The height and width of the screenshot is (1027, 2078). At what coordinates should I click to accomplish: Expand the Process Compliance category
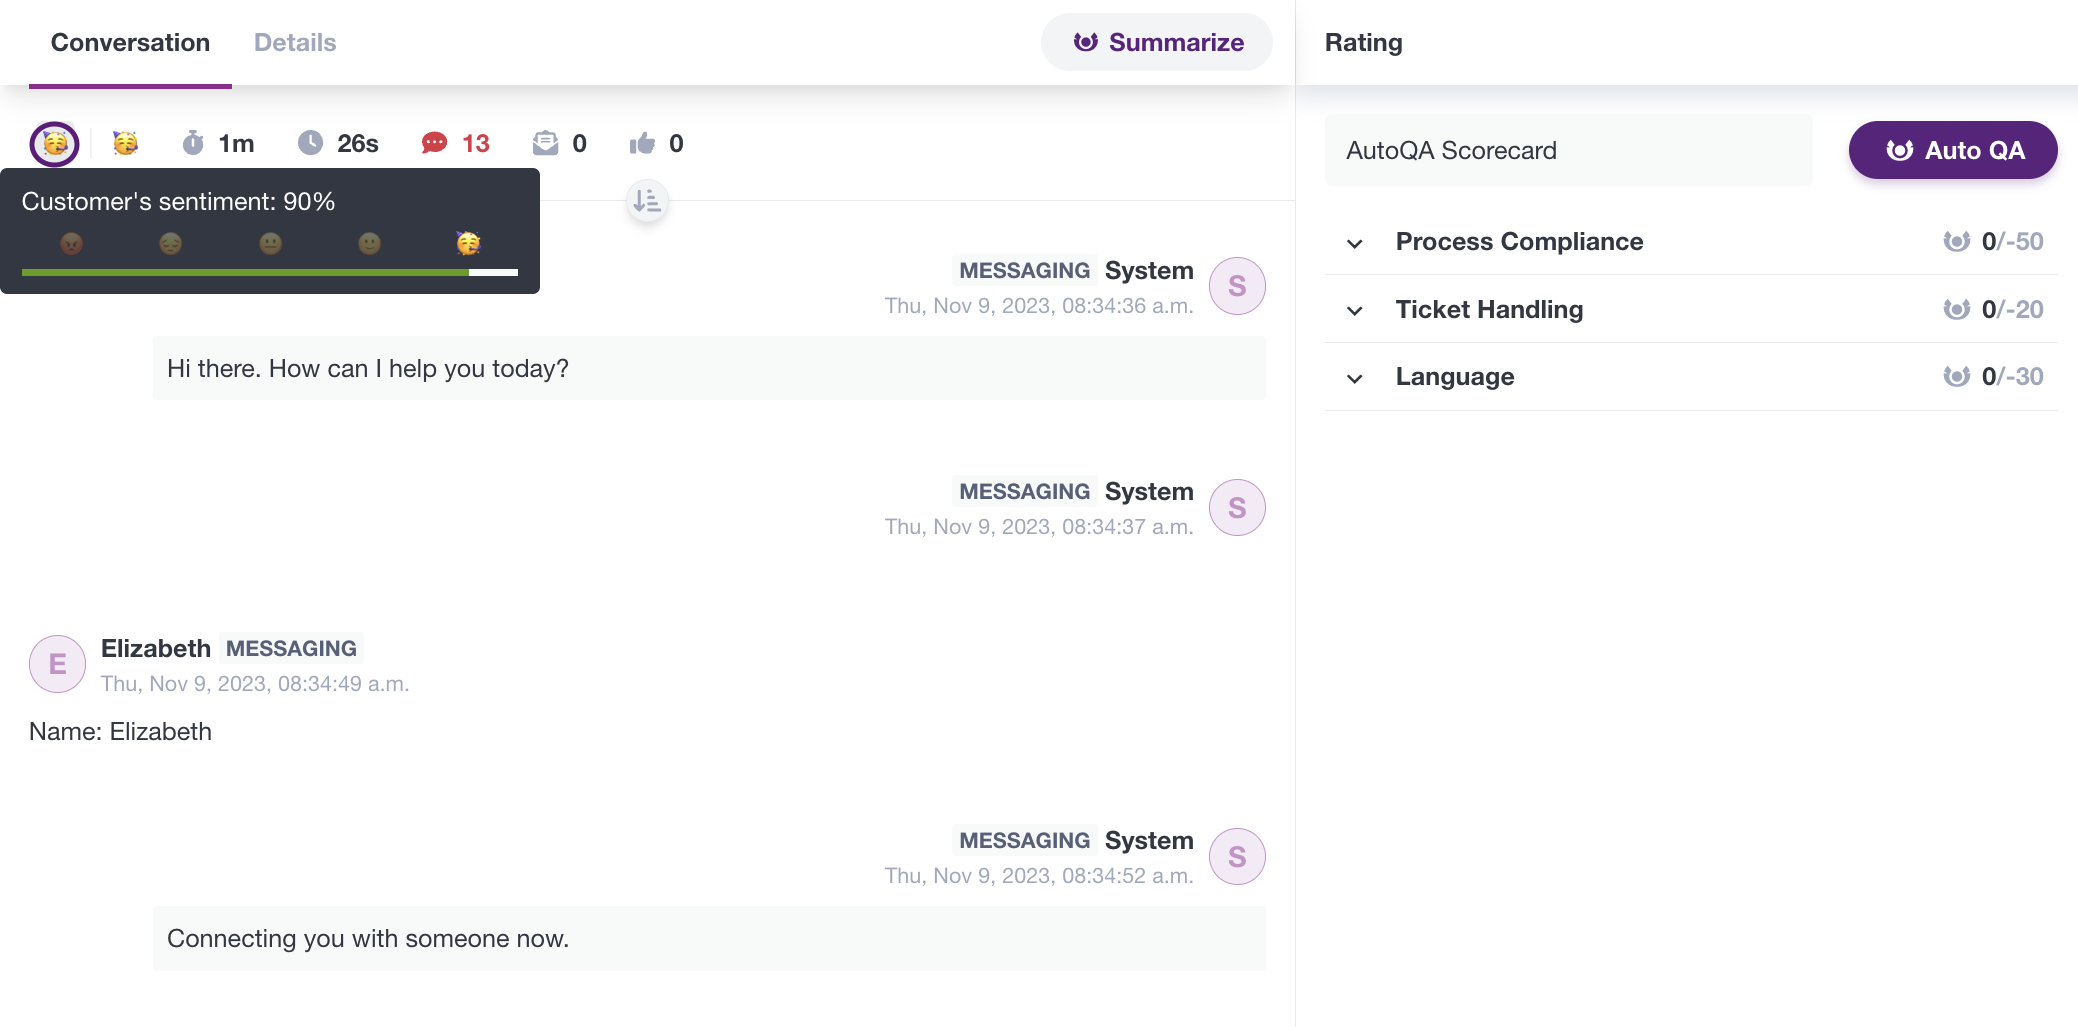[x=1355, y=243]
